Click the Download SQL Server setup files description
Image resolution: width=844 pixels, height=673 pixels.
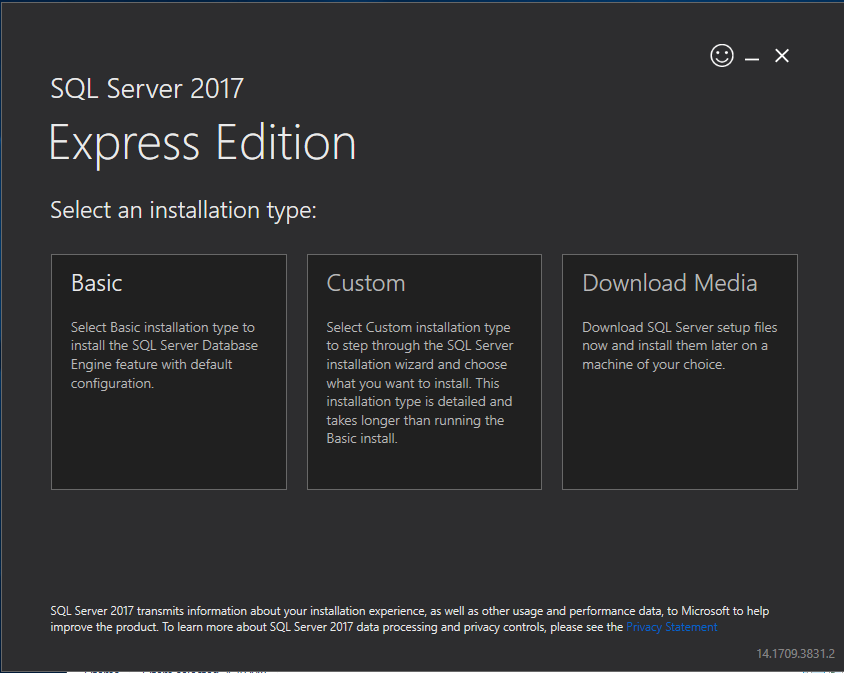point(679,346)
